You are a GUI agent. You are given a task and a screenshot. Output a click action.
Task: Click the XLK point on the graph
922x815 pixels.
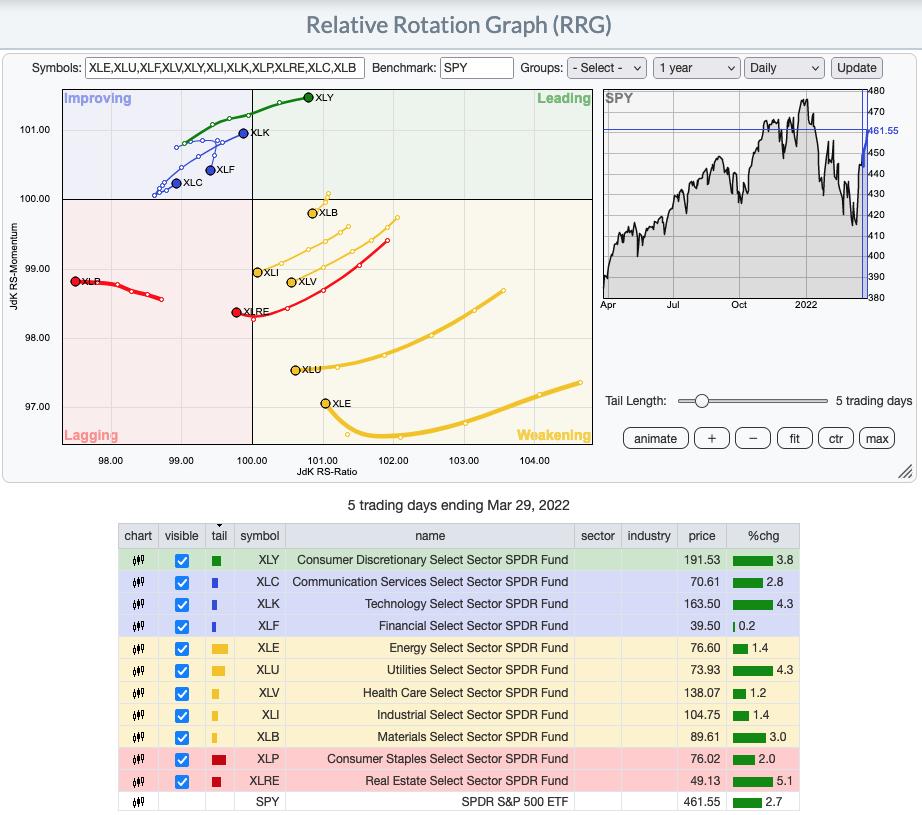[x=243, y=133]
